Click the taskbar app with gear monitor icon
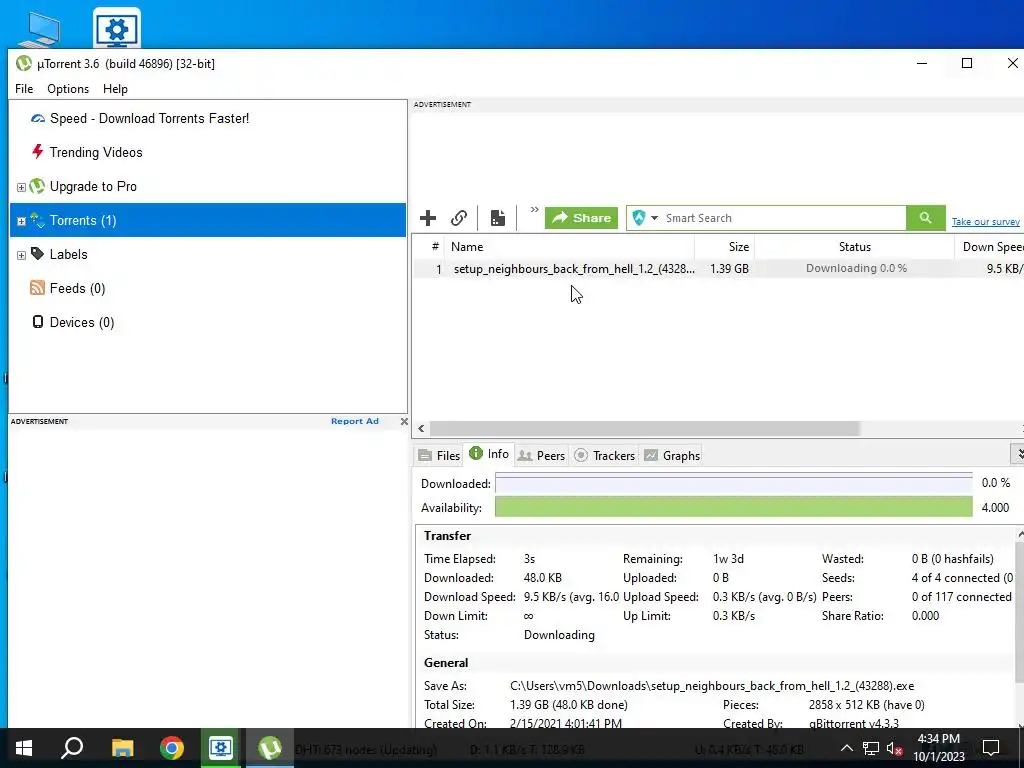 point(221,748)
